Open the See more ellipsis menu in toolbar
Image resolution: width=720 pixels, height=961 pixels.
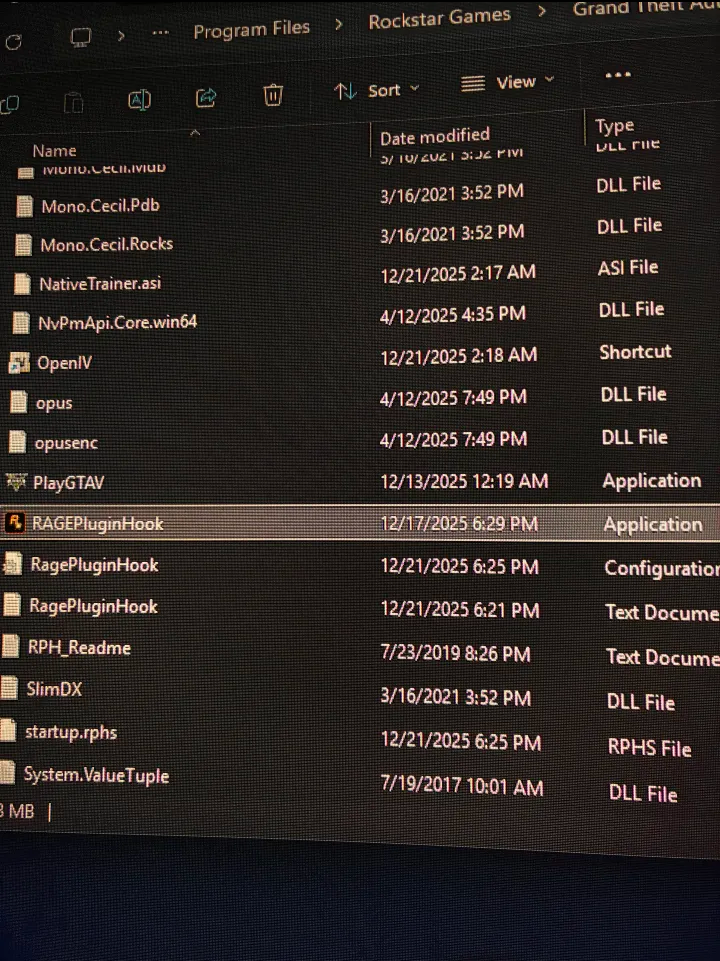point(618,75)
